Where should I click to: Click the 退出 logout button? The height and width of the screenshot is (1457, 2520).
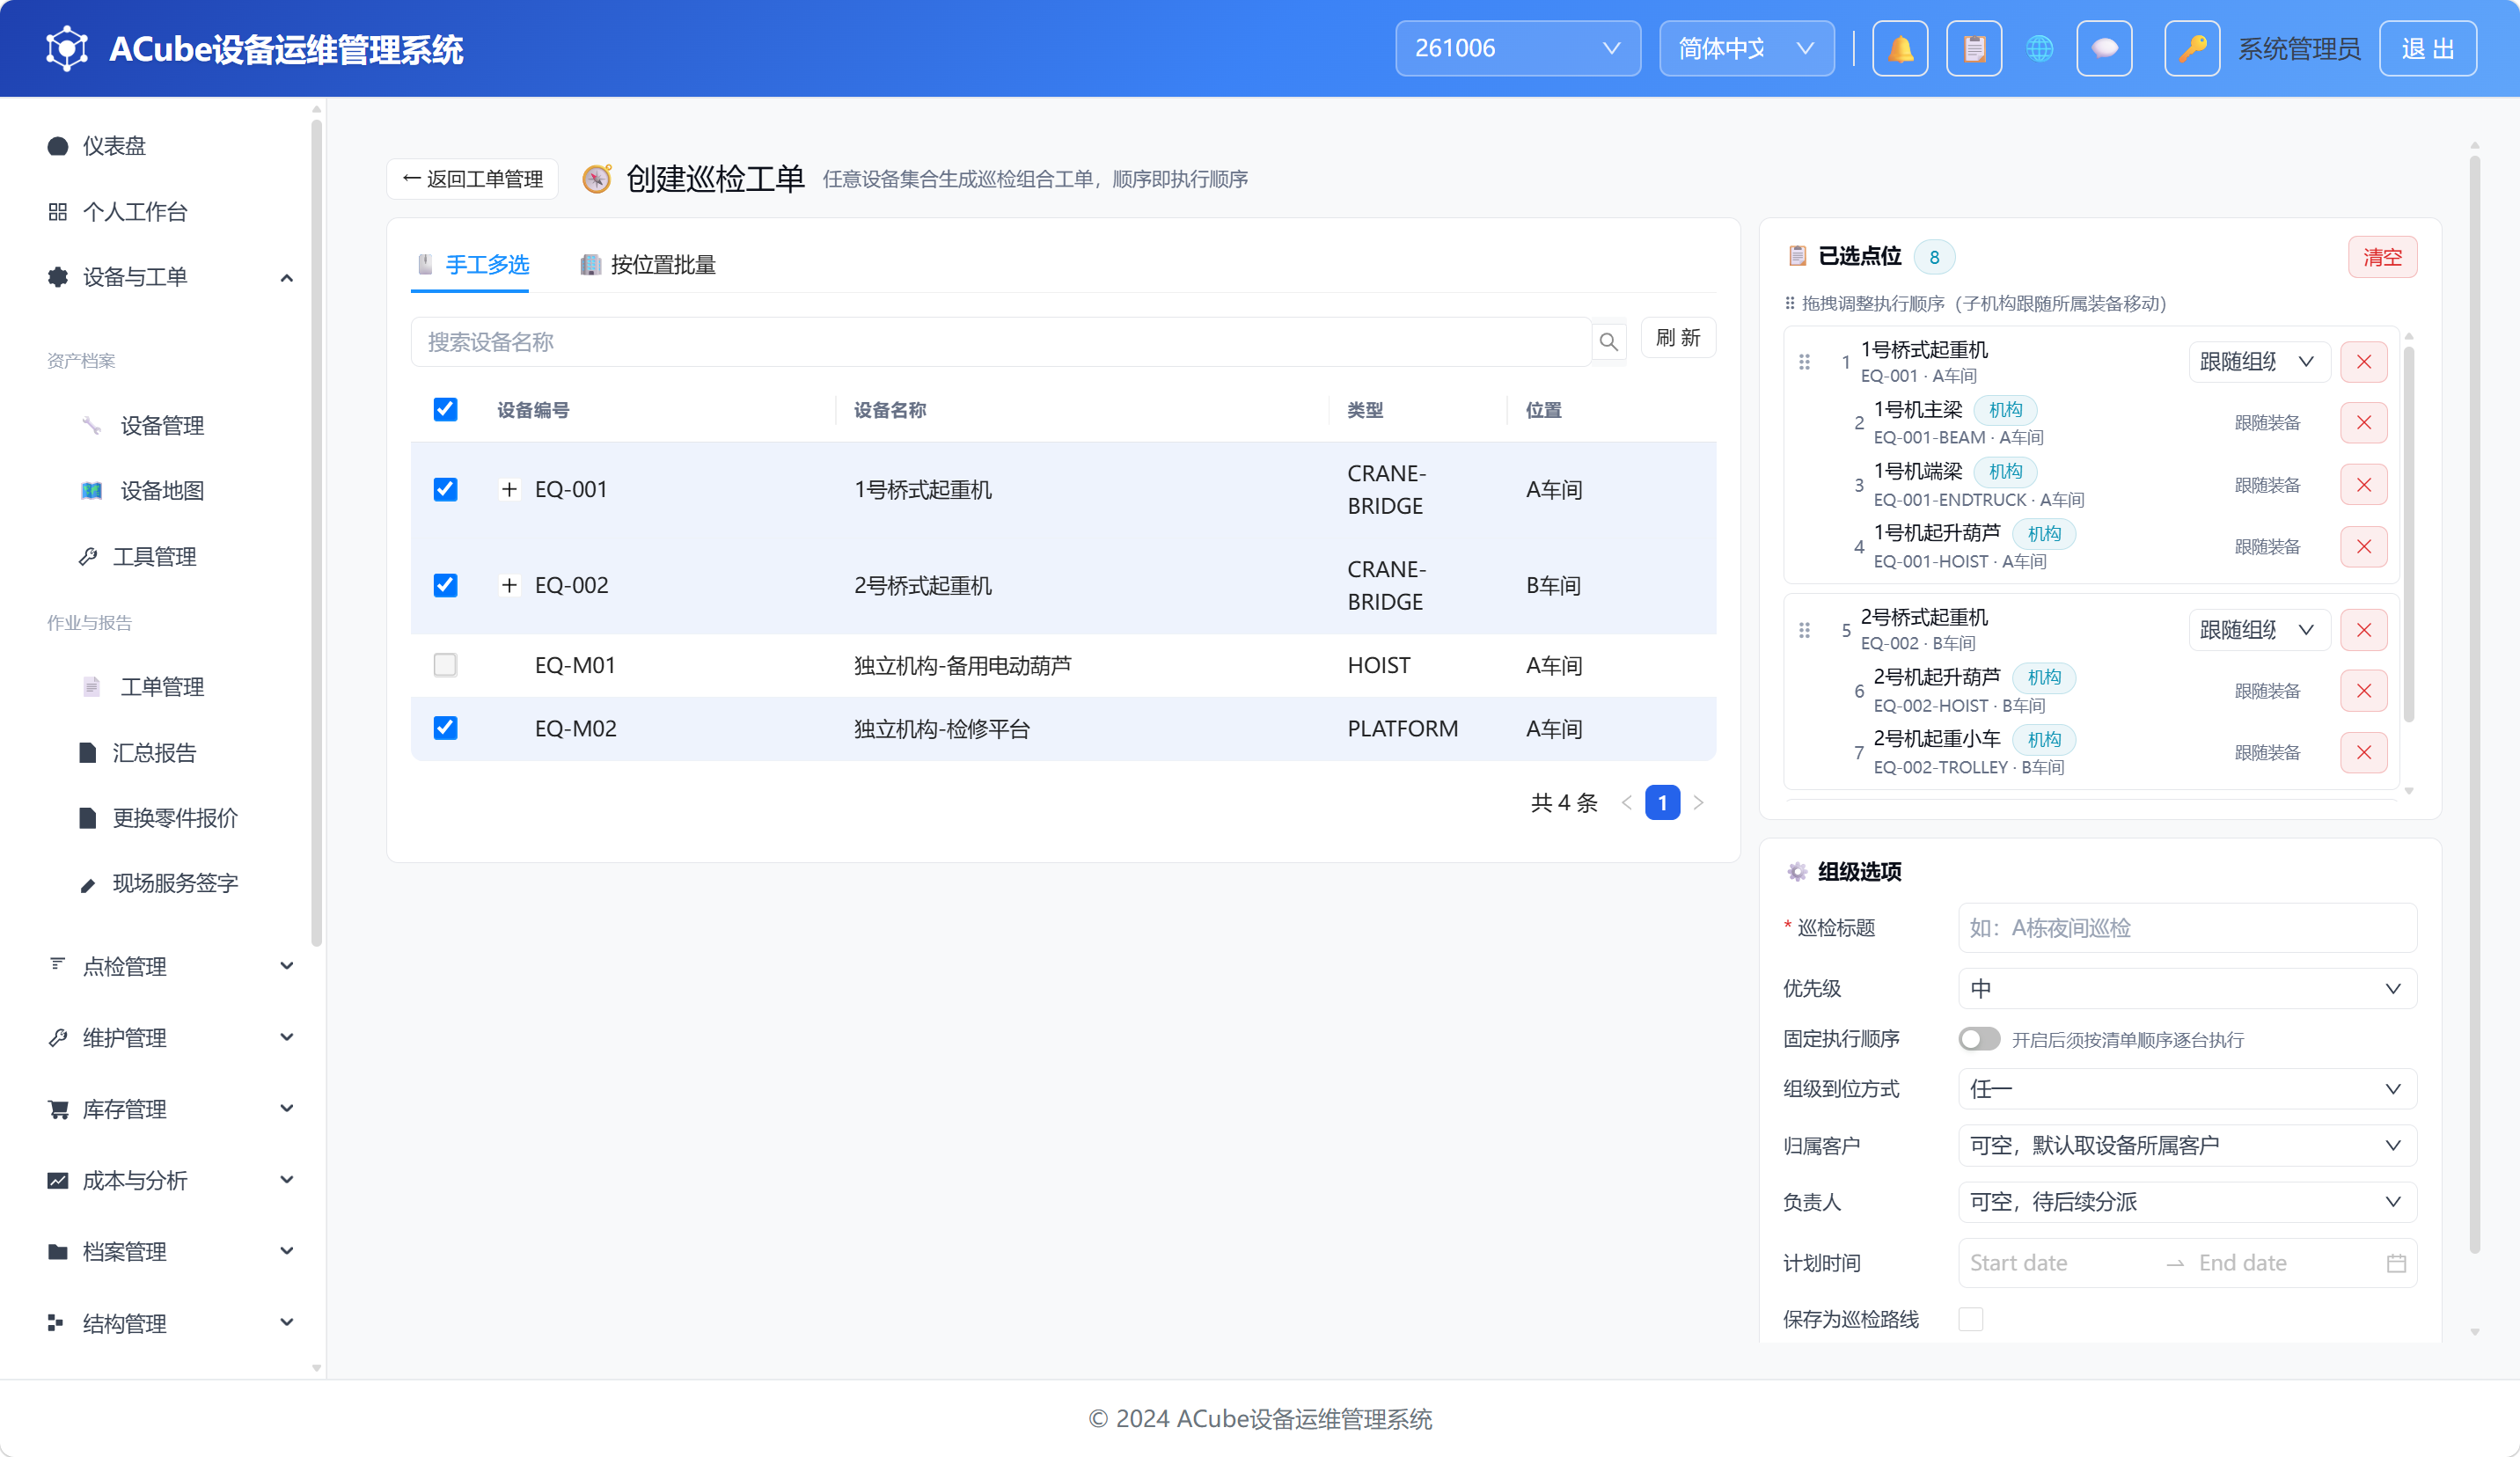(2427, 48)
